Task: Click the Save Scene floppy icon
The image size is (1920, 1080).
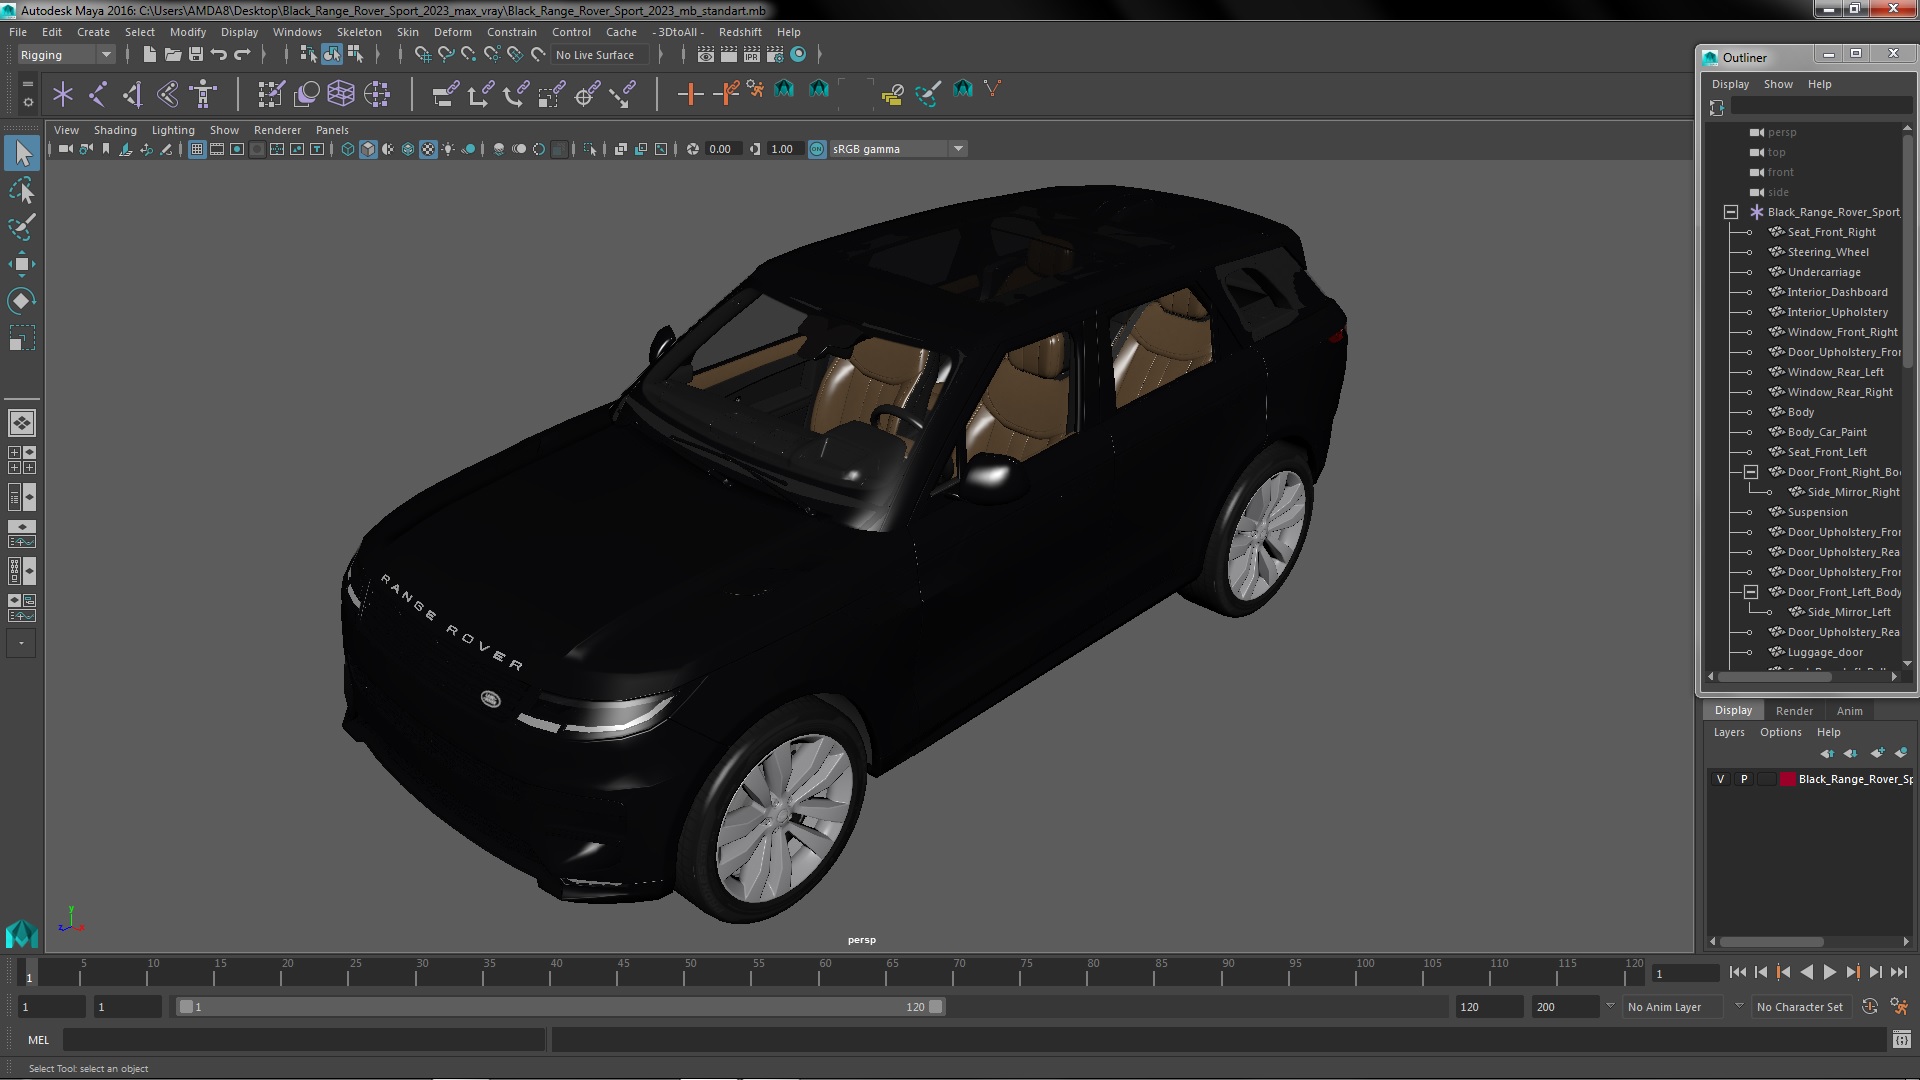Action: (195, 54)
